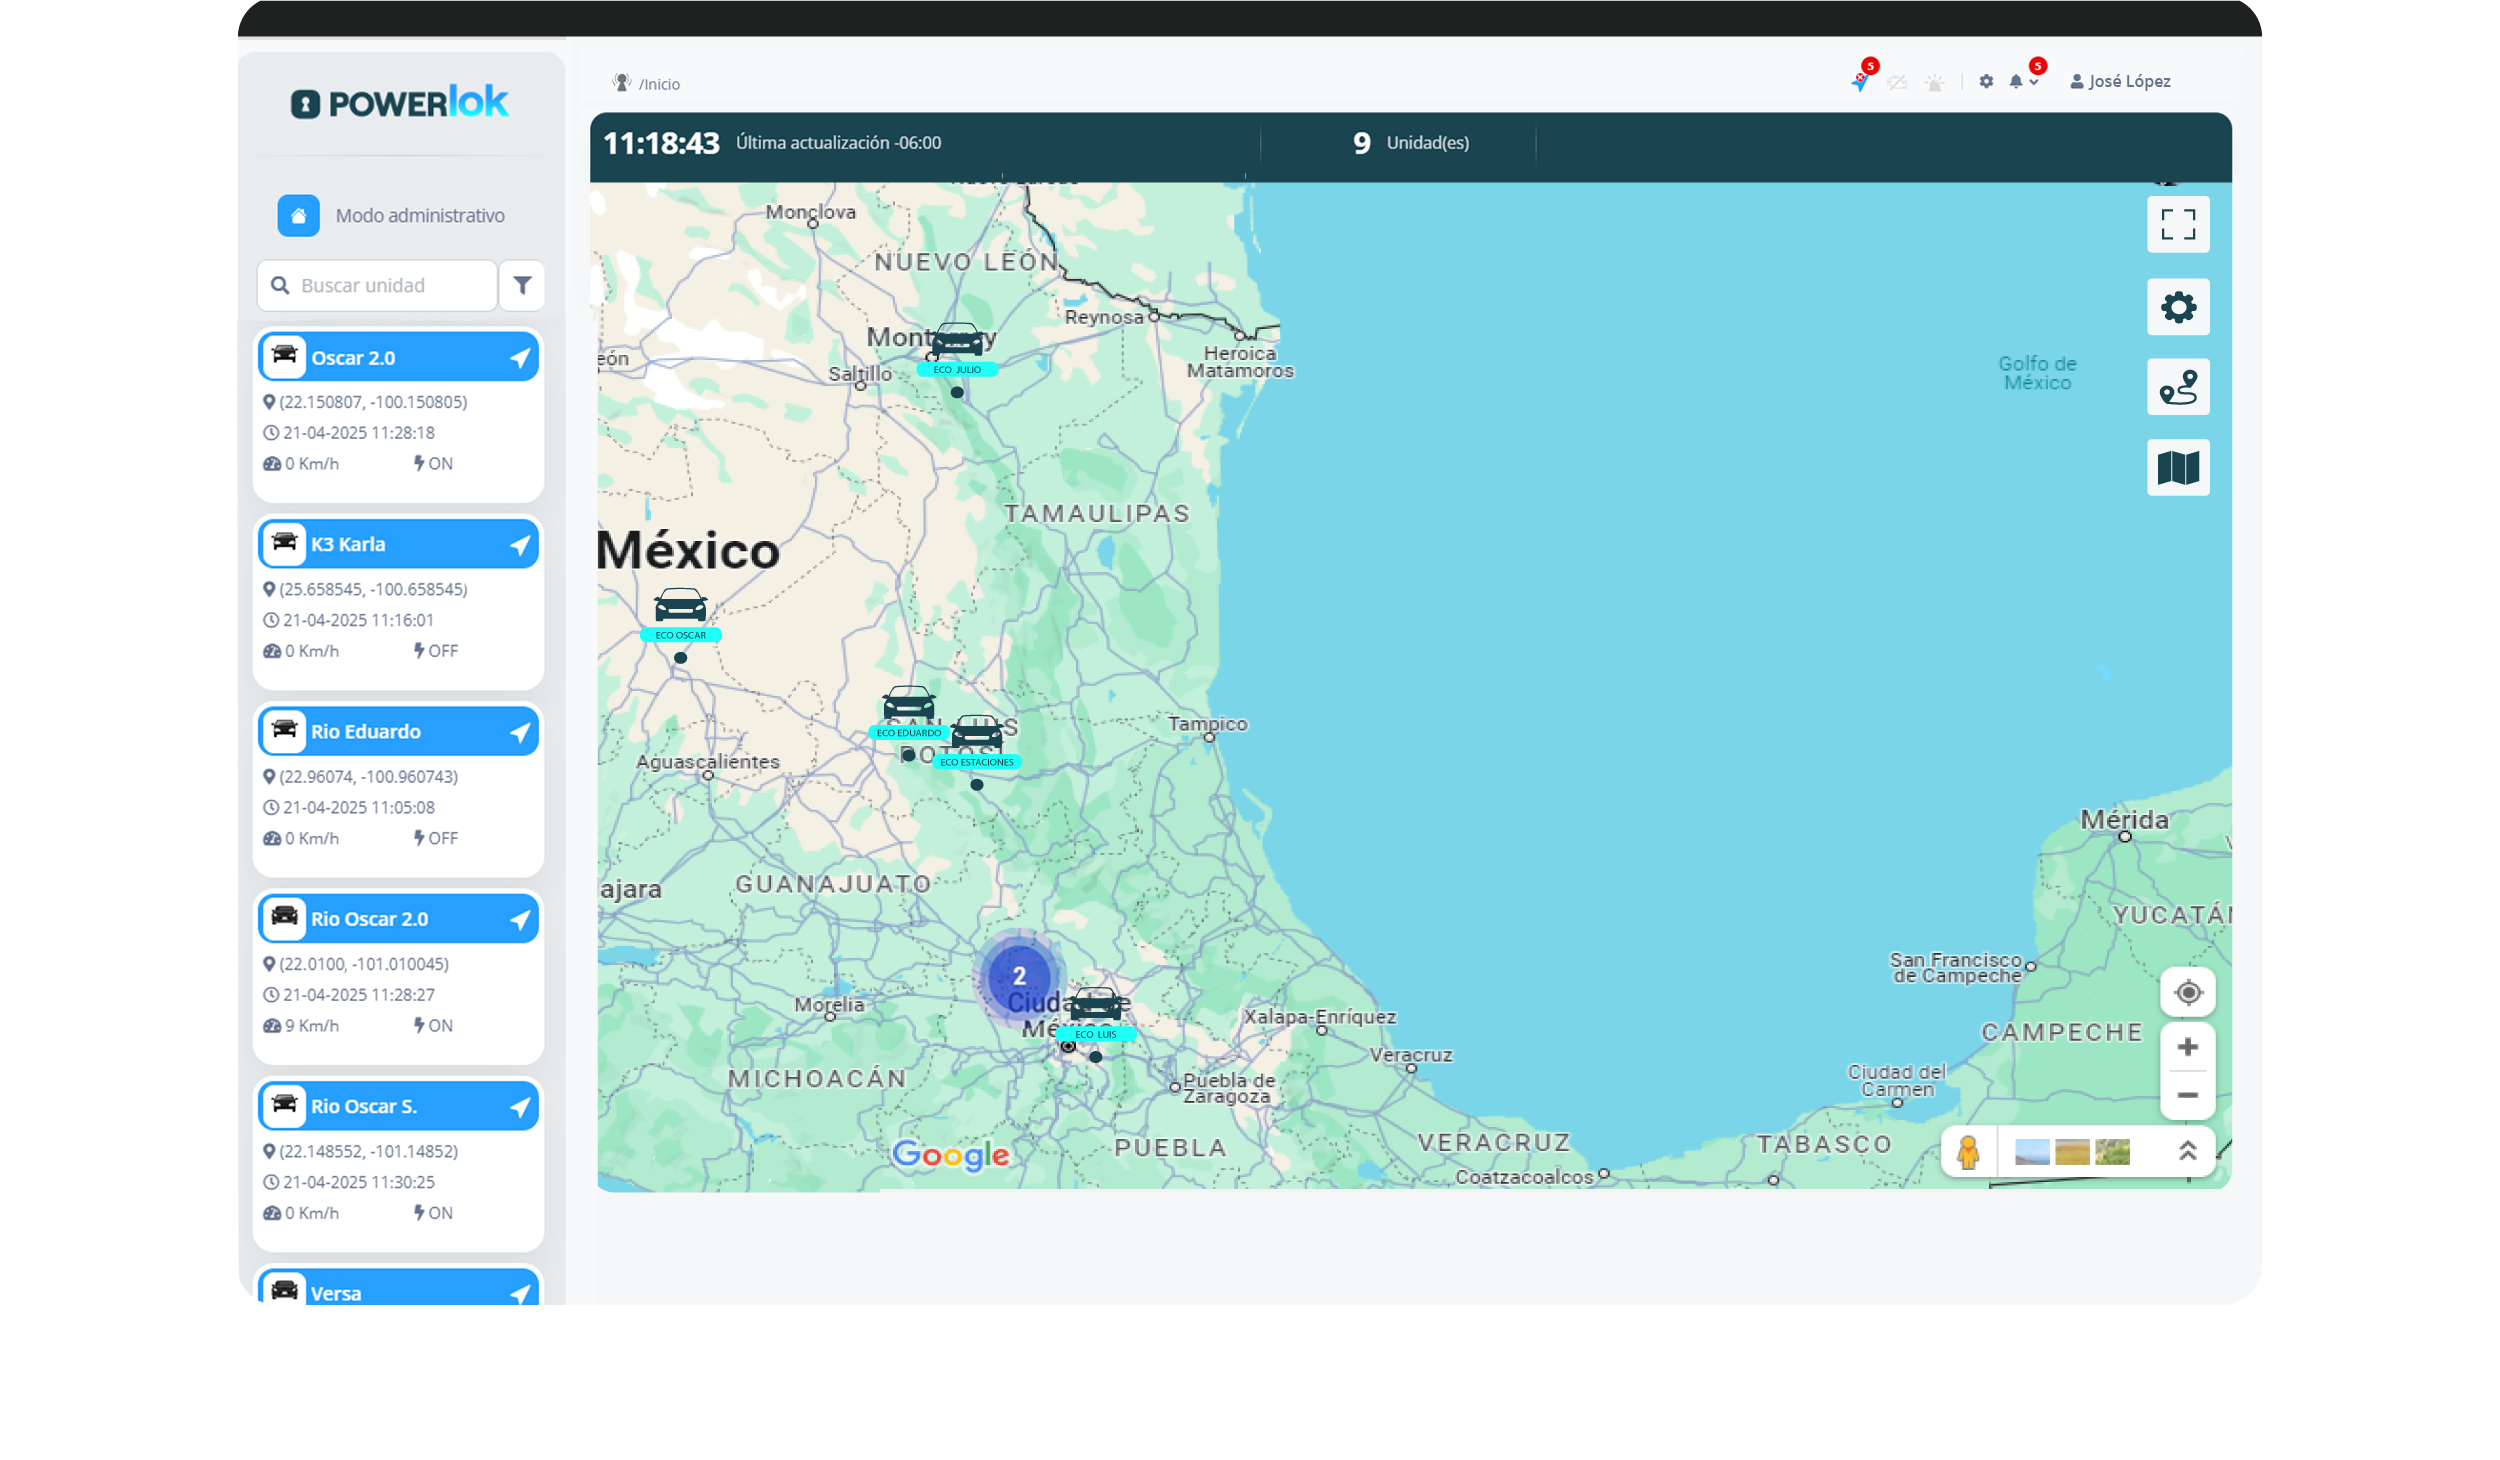Image resolution: width=2500 pixels, height=1460 pixels.
Task: Pick up the Street View pegman
Action: 1967,1152
